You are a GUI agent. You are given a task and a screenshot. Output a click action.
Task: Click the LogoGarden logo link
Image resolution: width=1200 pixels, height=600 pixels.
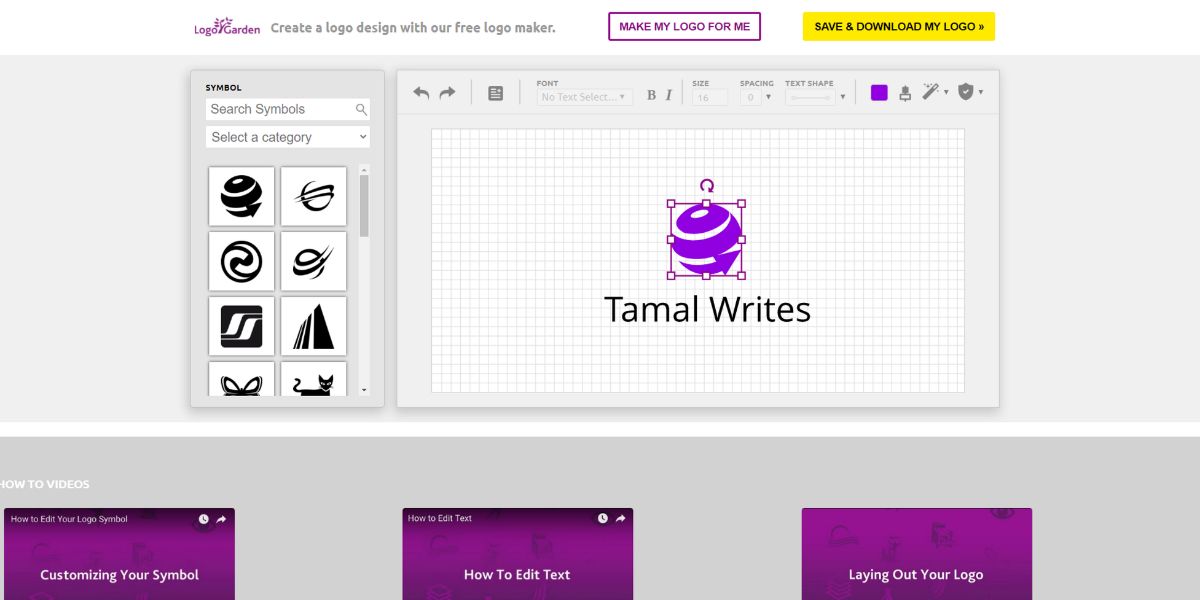point(227,27)
